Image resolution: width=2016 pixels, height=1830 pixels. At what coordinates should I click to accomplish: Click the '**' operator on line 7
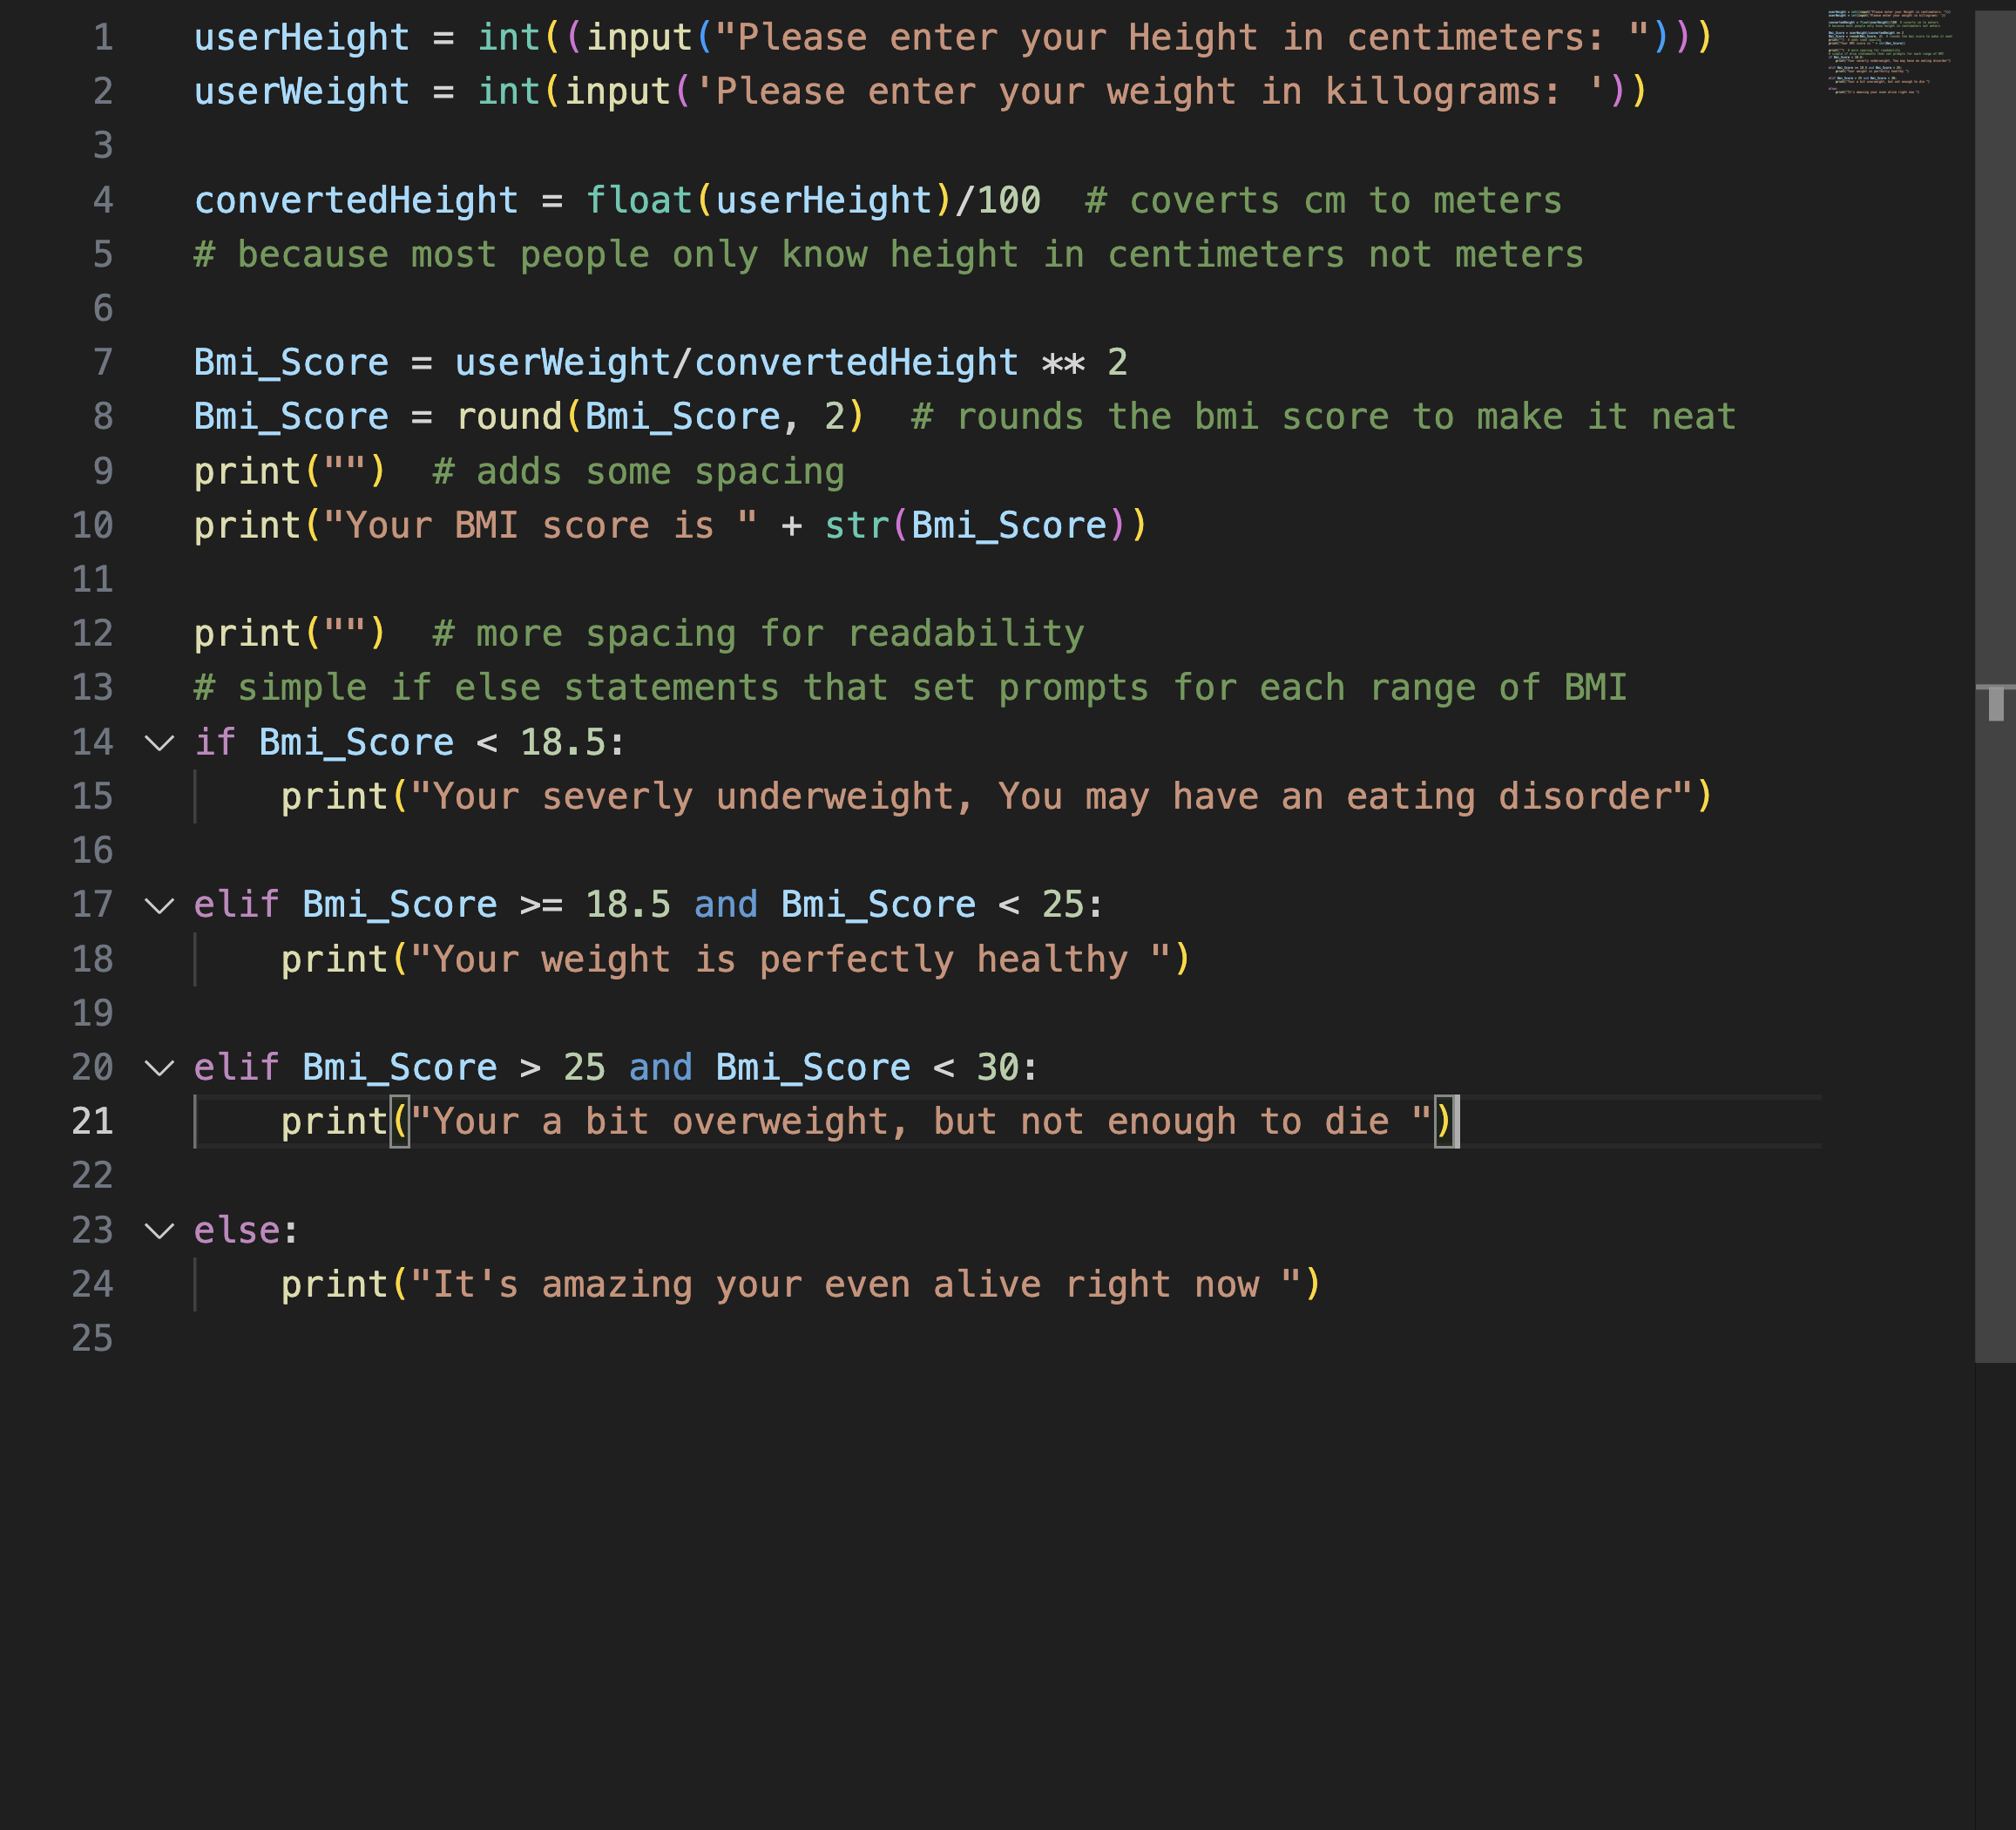click(1063, 363)
